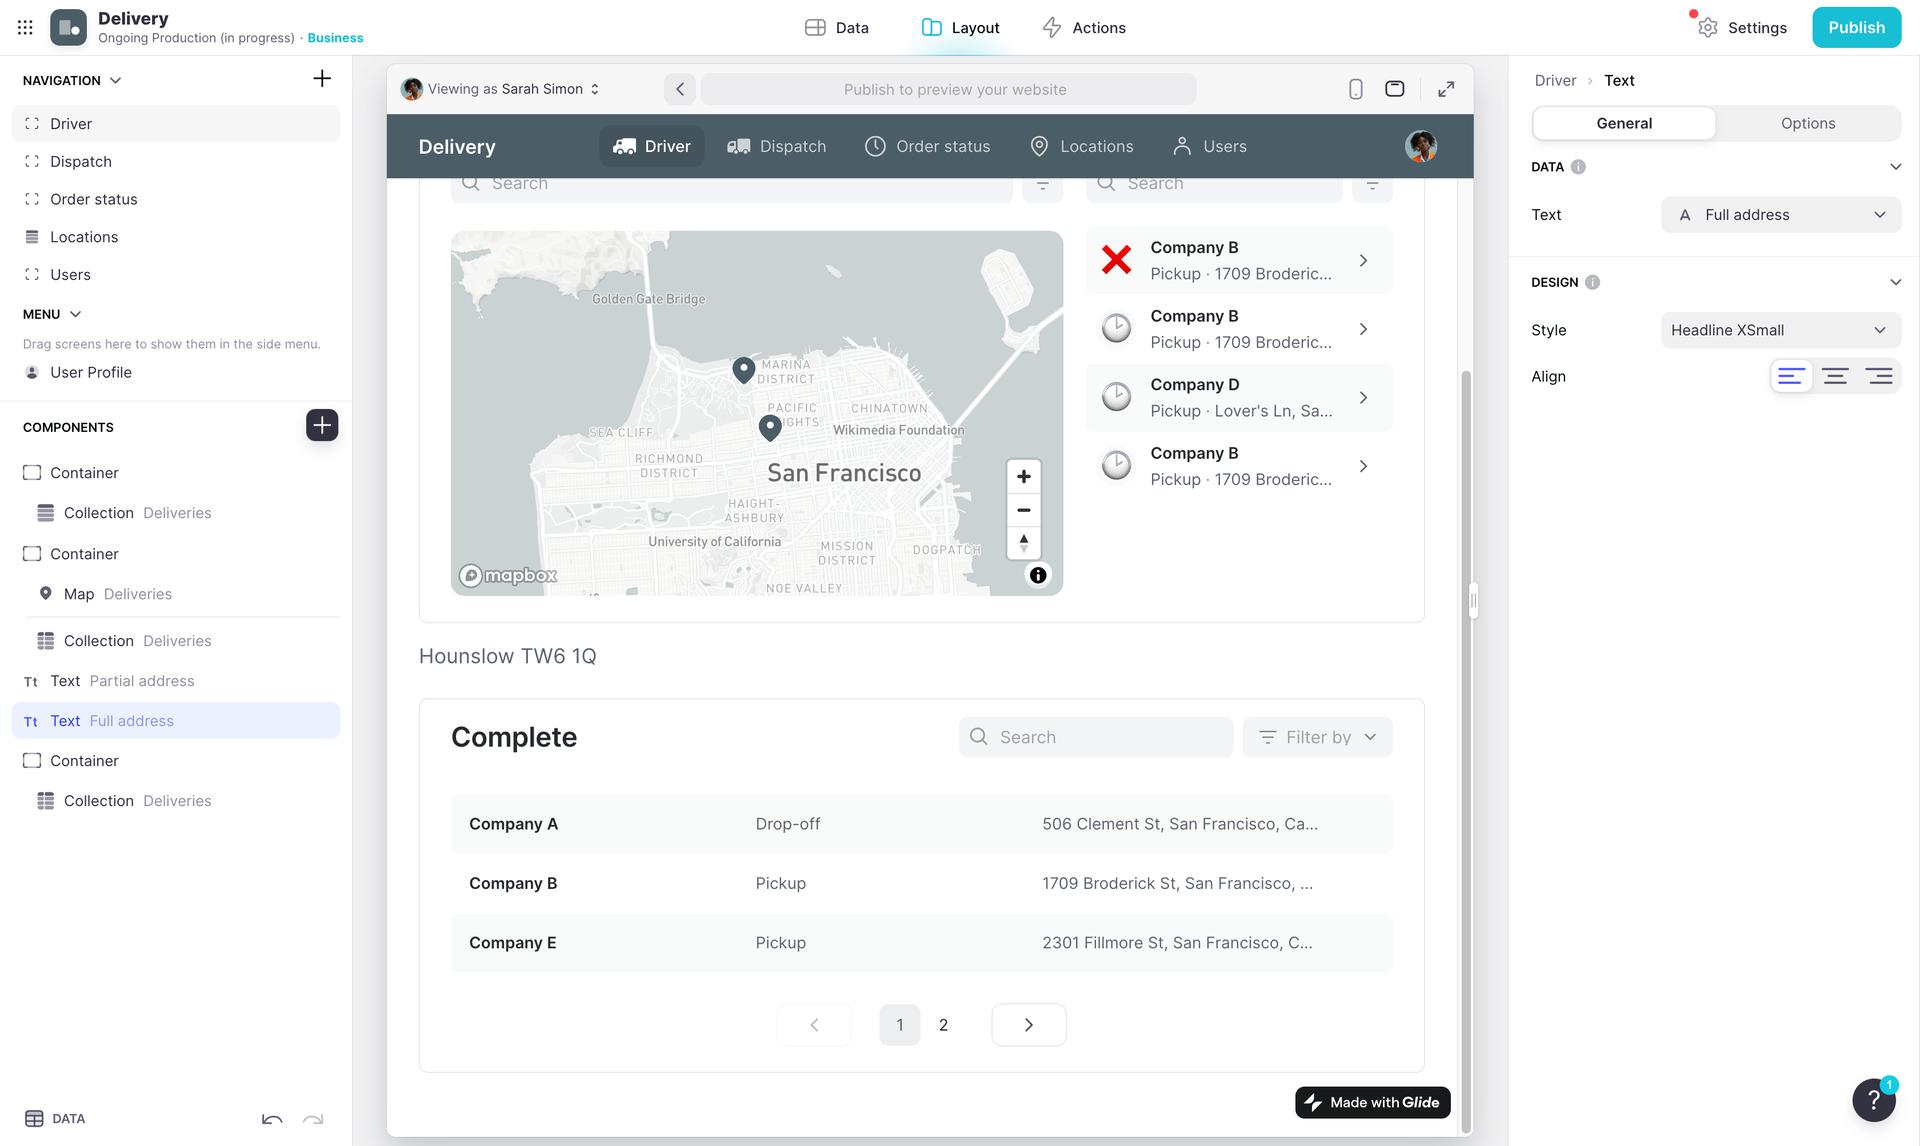Select center text alignment
The width and height of the screenshot is (1920, 1146).
point(1835,377)
